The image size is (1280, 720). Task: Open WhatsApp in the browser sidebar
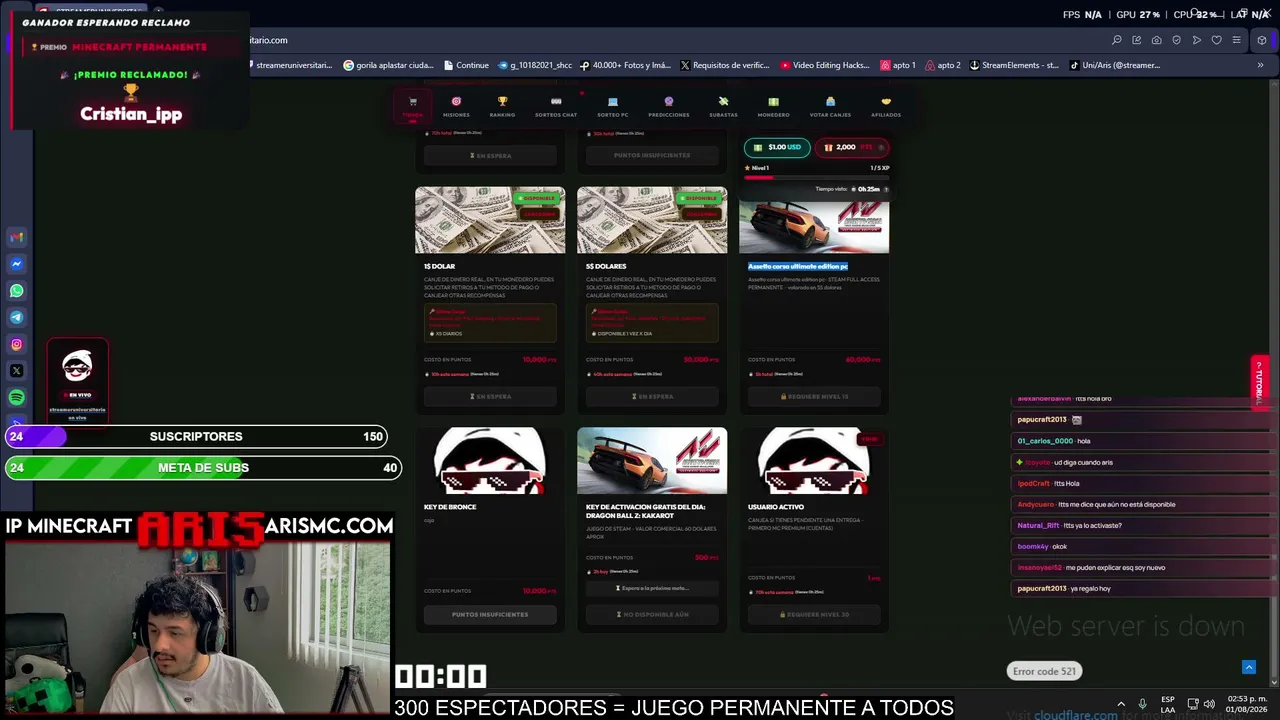coord(16,291)
